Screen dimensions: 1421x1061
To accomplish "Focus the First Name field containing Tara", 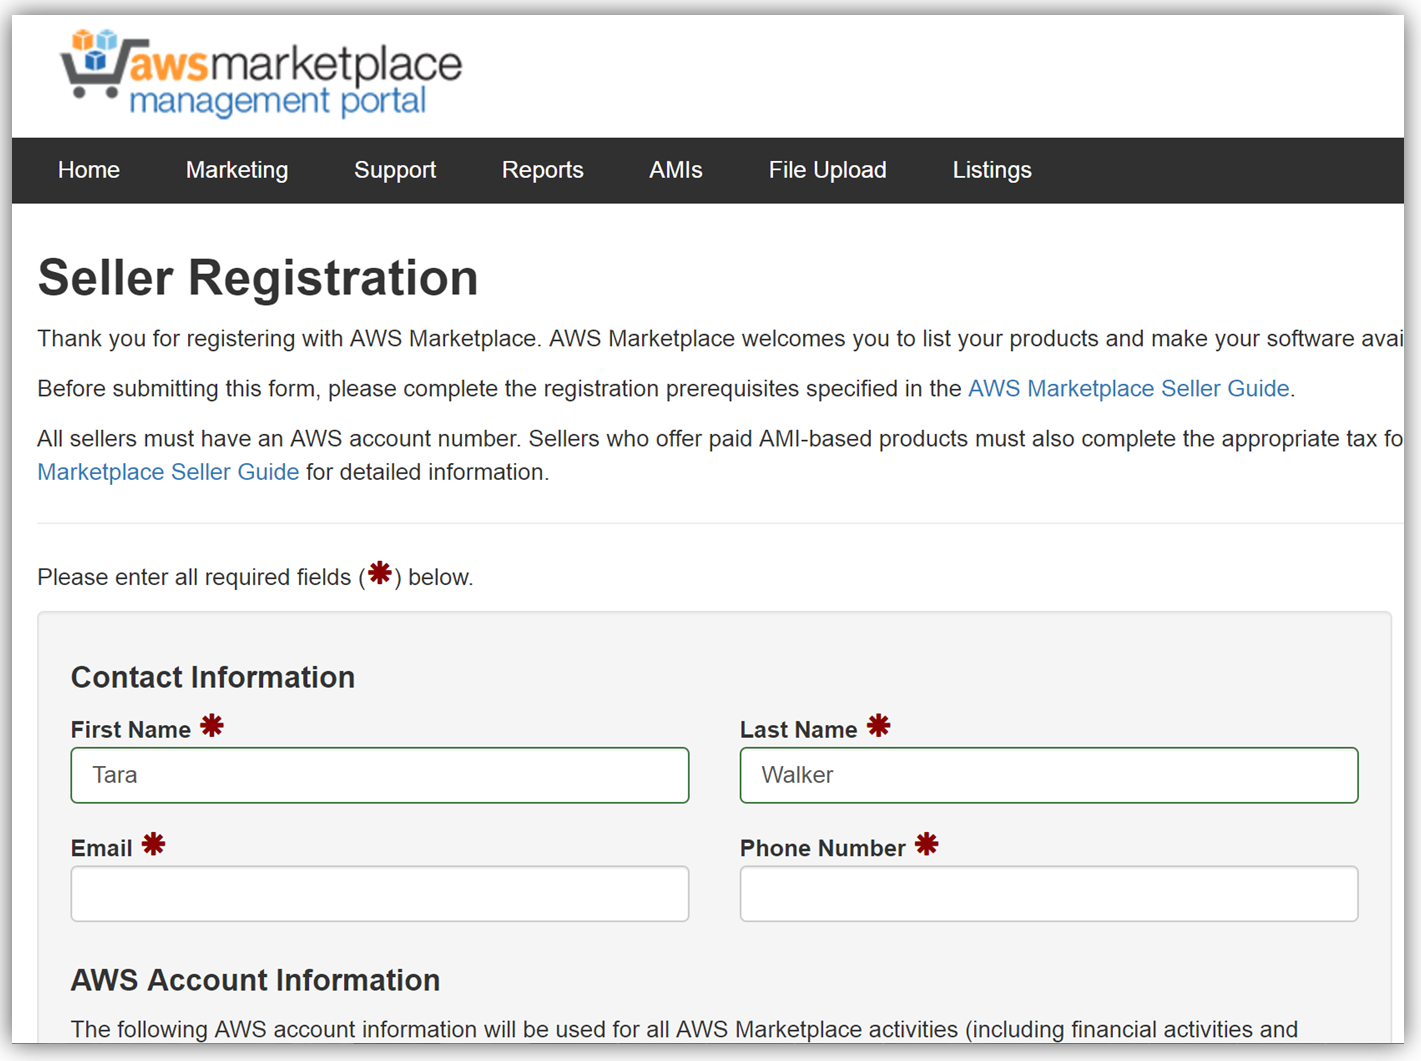I will 380,775.
